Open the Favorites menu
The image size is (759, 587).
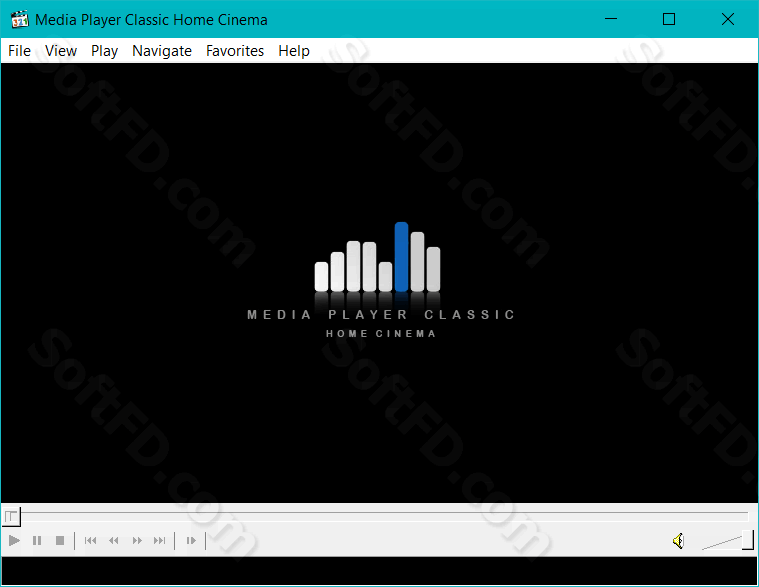point(235,51)
